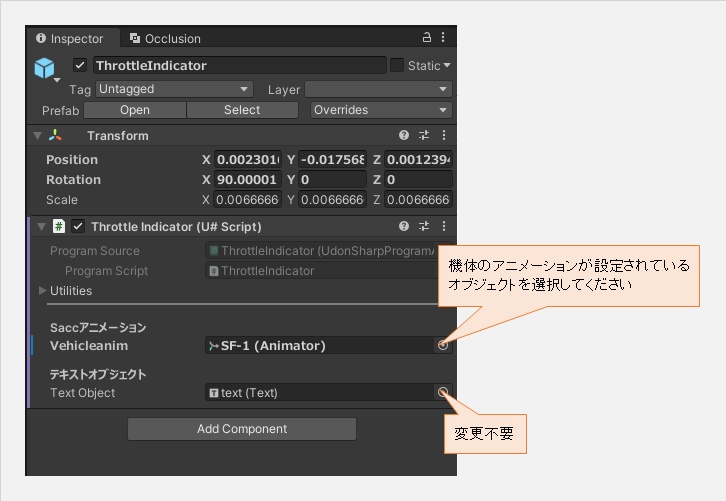
Task: Switch to the Inspector tab
Action: coord(70,38)
